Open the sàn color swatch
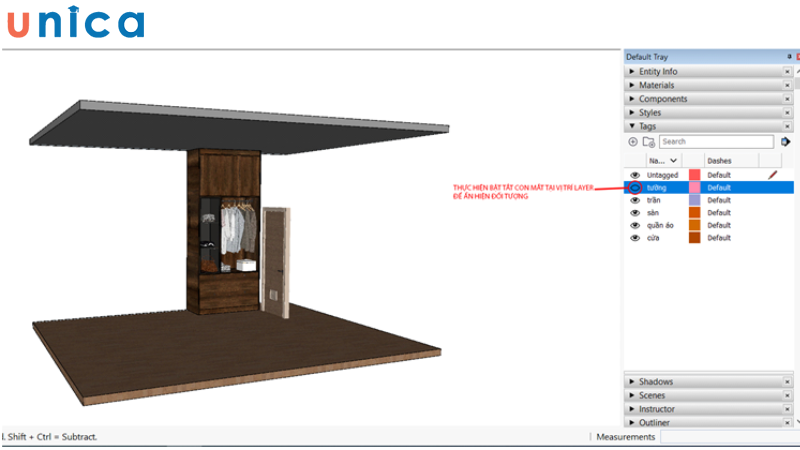The height and width of the screenshot is (450, 800). coord(694,213)
